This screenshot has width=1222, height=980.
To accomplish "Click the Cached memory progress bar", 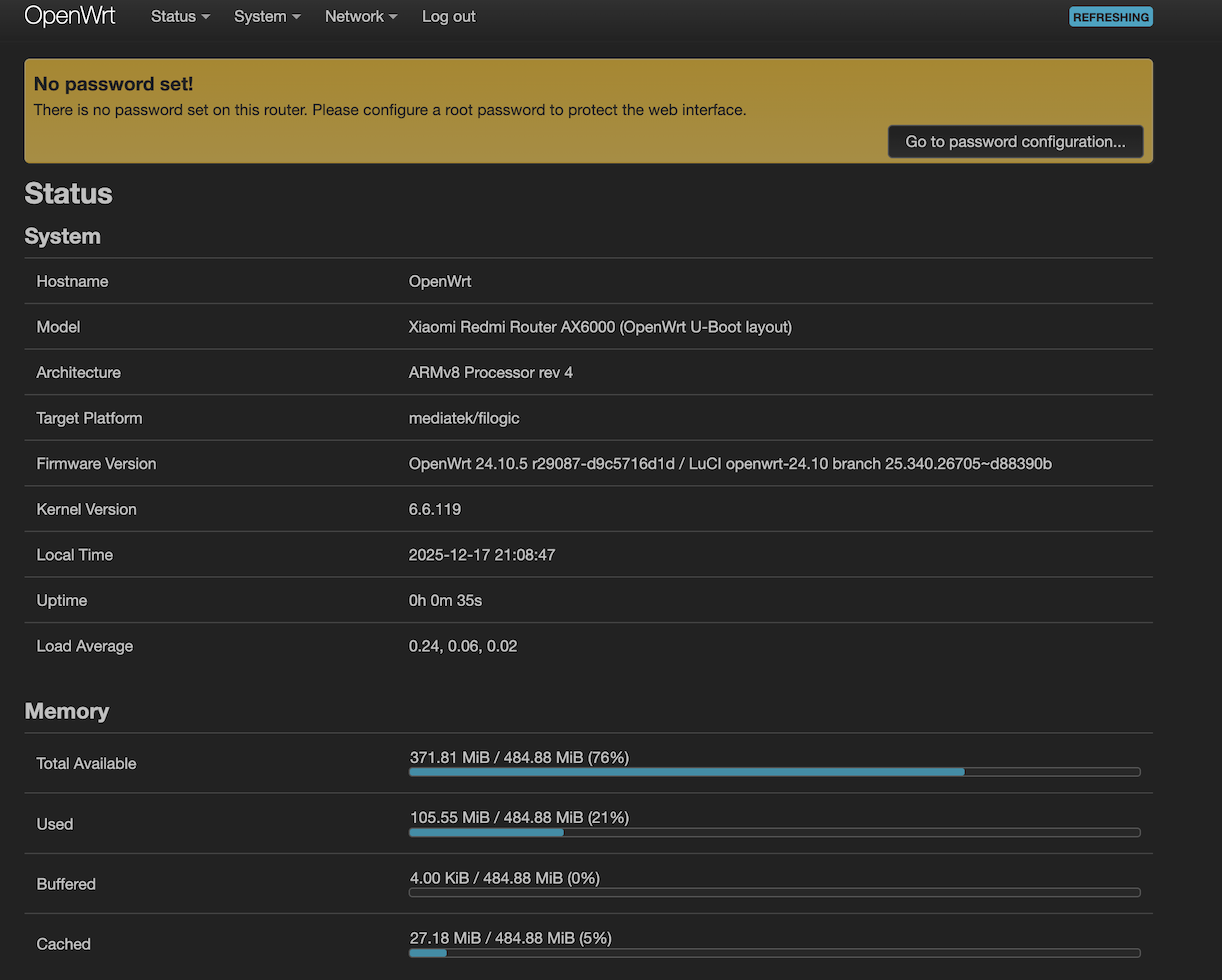I will 774,952.
